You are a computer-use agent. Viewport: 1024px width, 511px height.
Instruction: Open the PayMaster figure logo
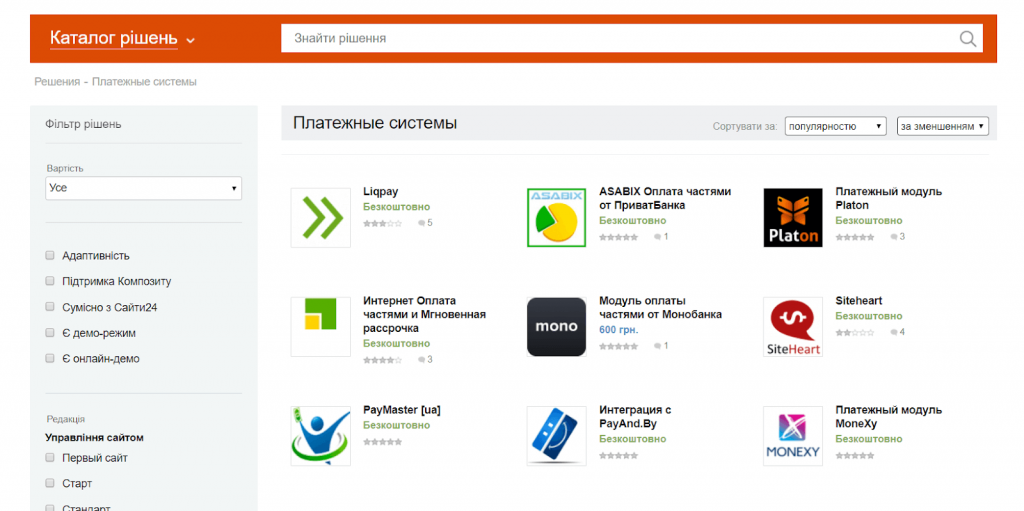coord(321,436)
